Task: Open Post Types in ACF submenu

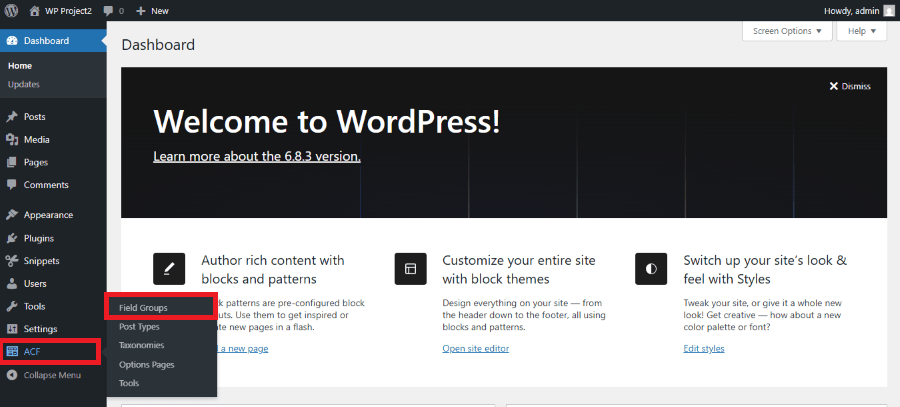Action: [x=139, y=327]
